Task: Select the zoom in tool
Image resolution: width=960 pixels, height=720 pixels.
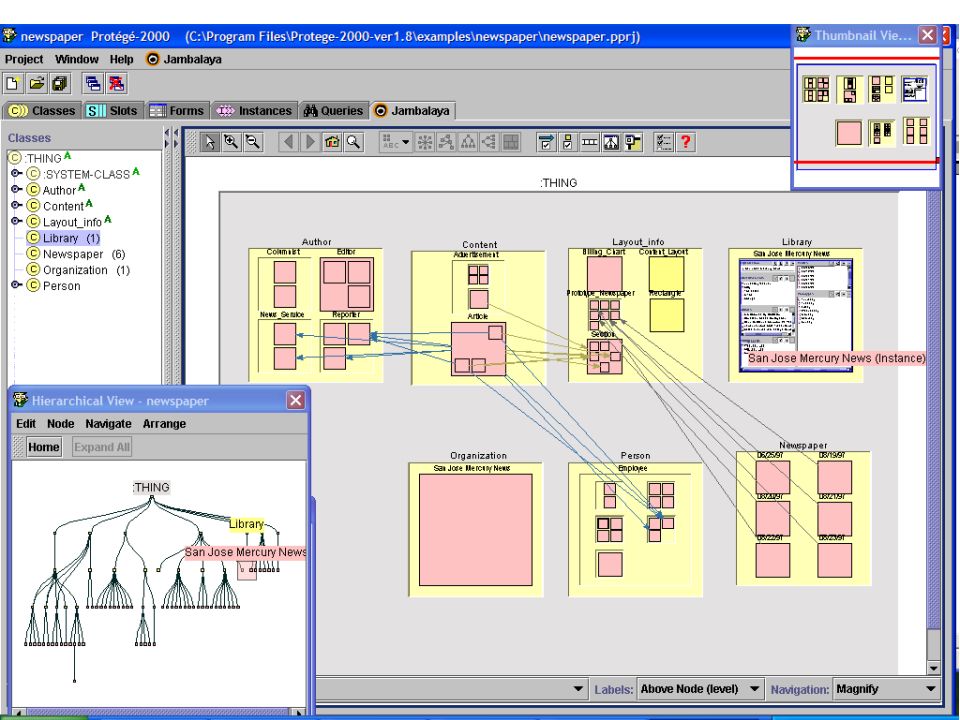Action: click(231, 143)
